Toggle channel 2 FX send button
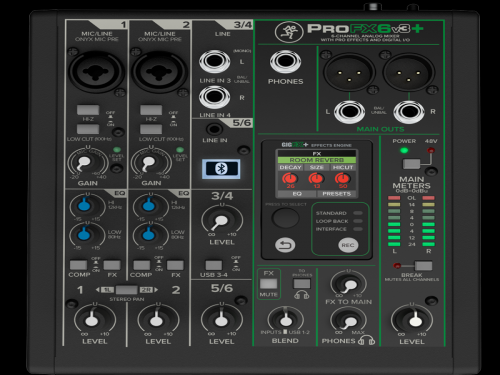 (175, 265)
